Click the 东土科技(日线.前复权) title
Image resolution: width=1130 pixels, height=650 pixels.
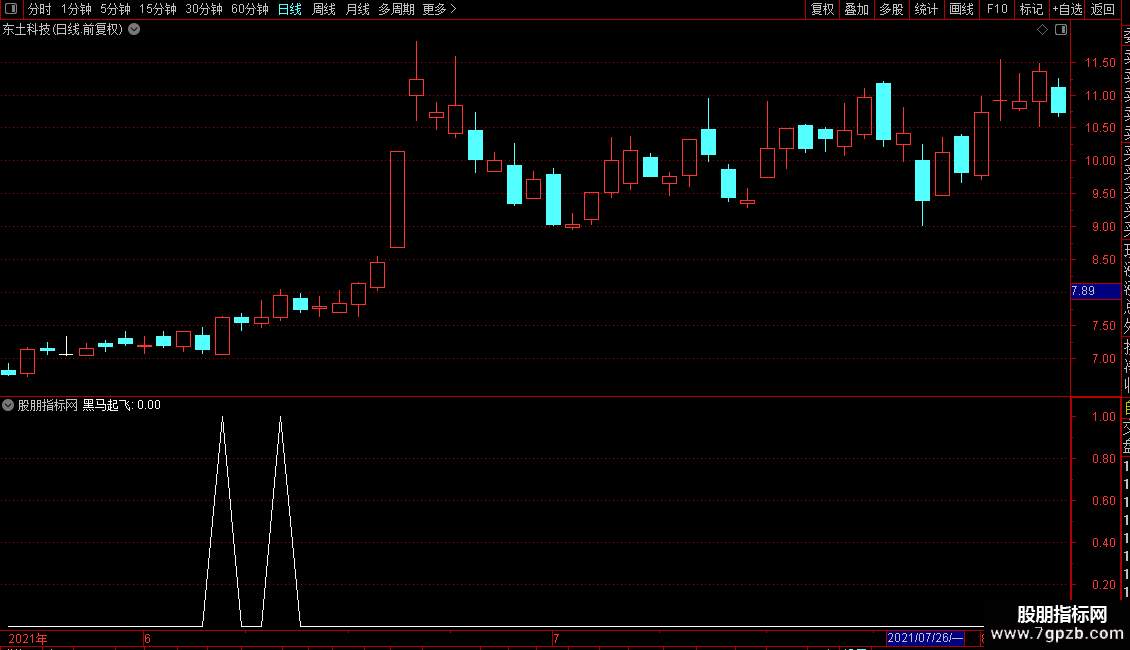pyautogui.click(x=63, y=30)
